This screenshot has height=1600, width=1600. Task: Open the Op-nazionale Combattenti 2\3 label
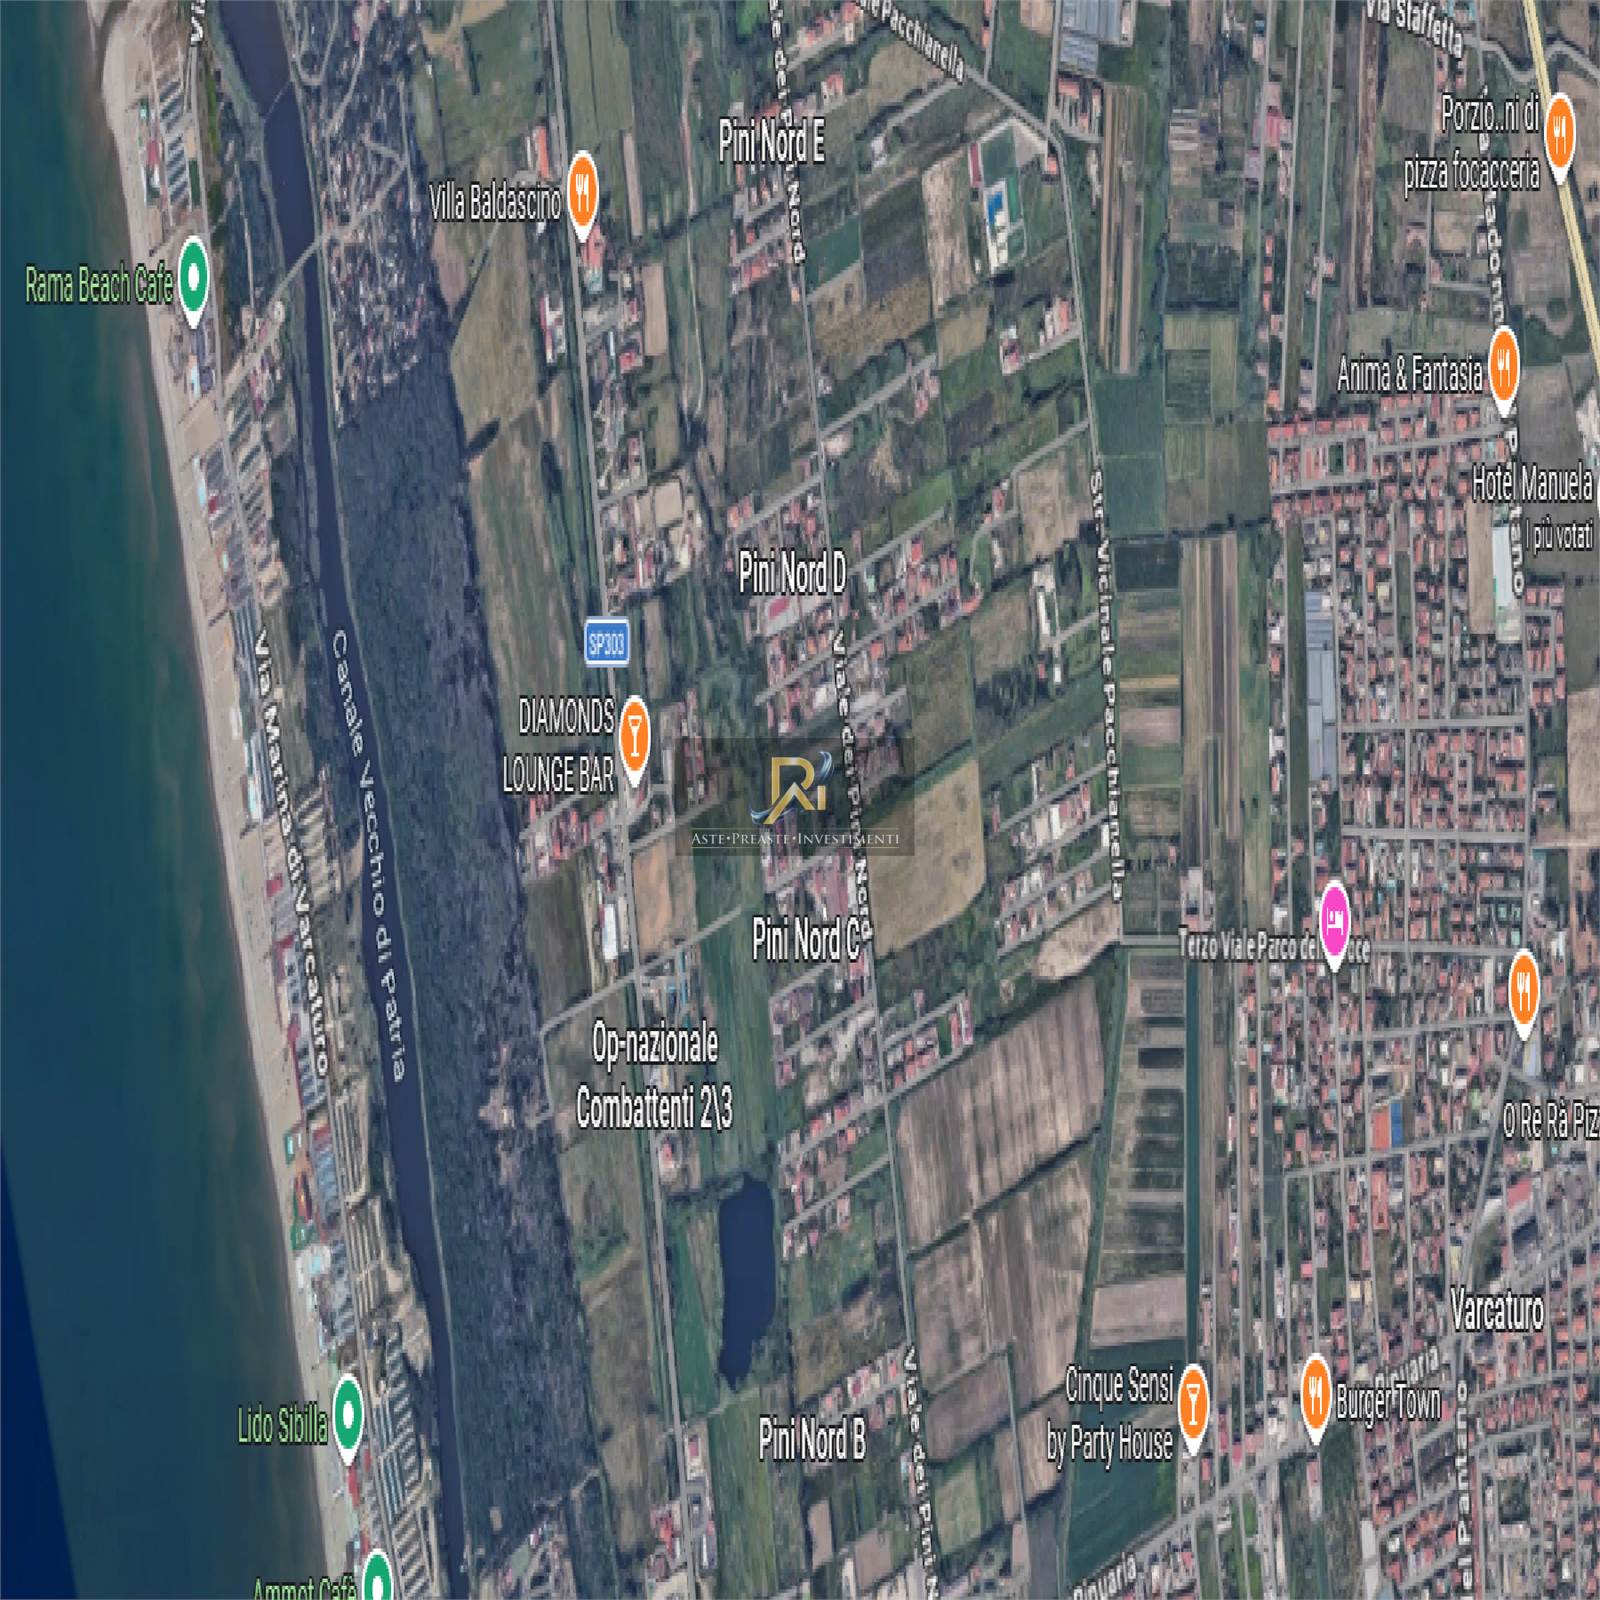click(x=654, y=1076)
